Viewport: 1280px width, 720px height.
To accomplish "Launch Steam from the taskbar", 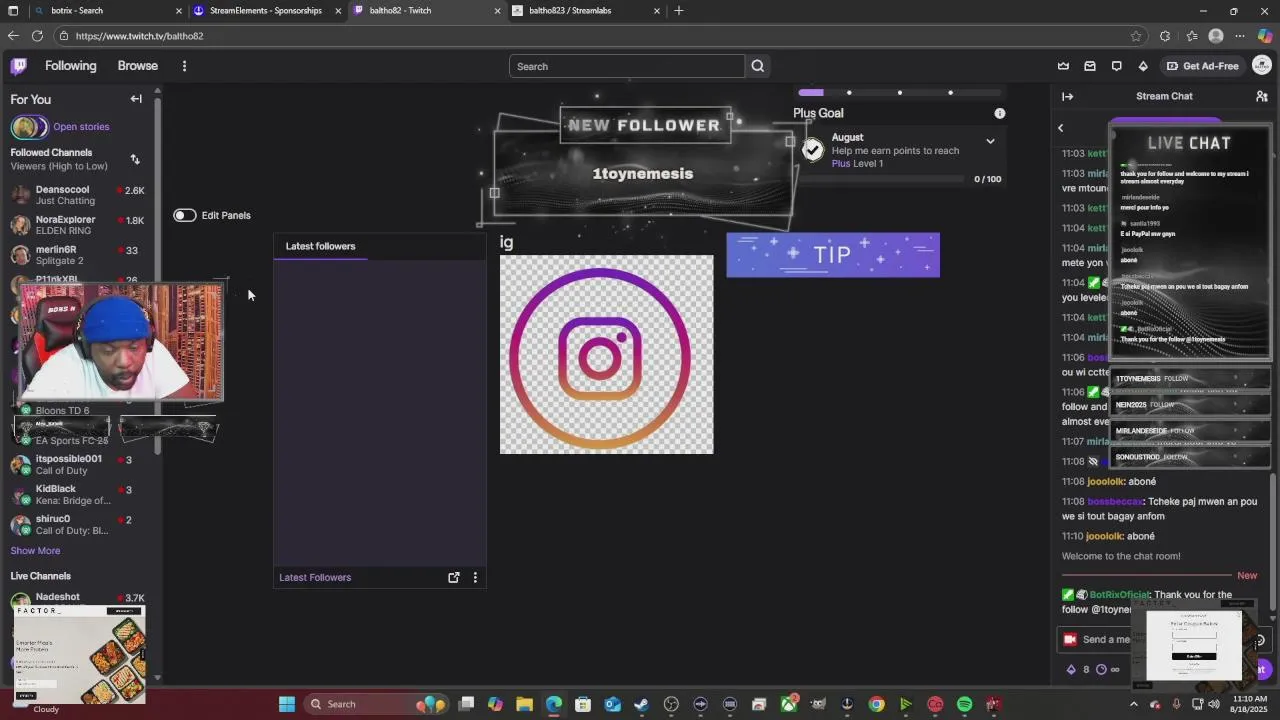I will [x=641, y=704].
